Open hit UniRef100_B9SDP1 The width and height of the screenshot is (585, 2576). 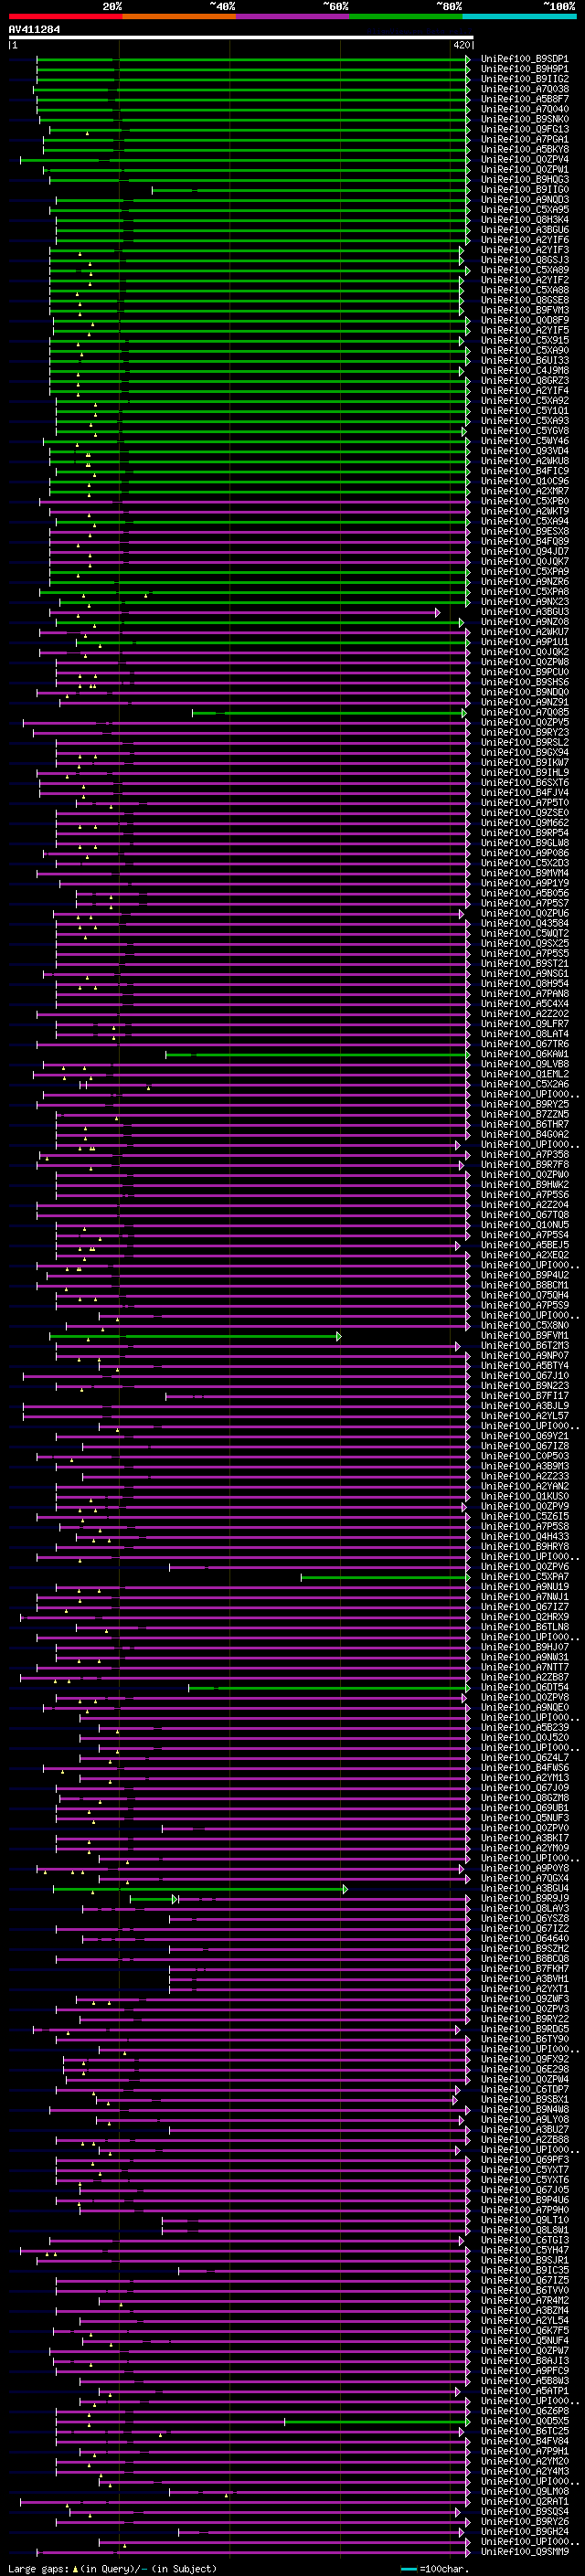click(524, 59)
